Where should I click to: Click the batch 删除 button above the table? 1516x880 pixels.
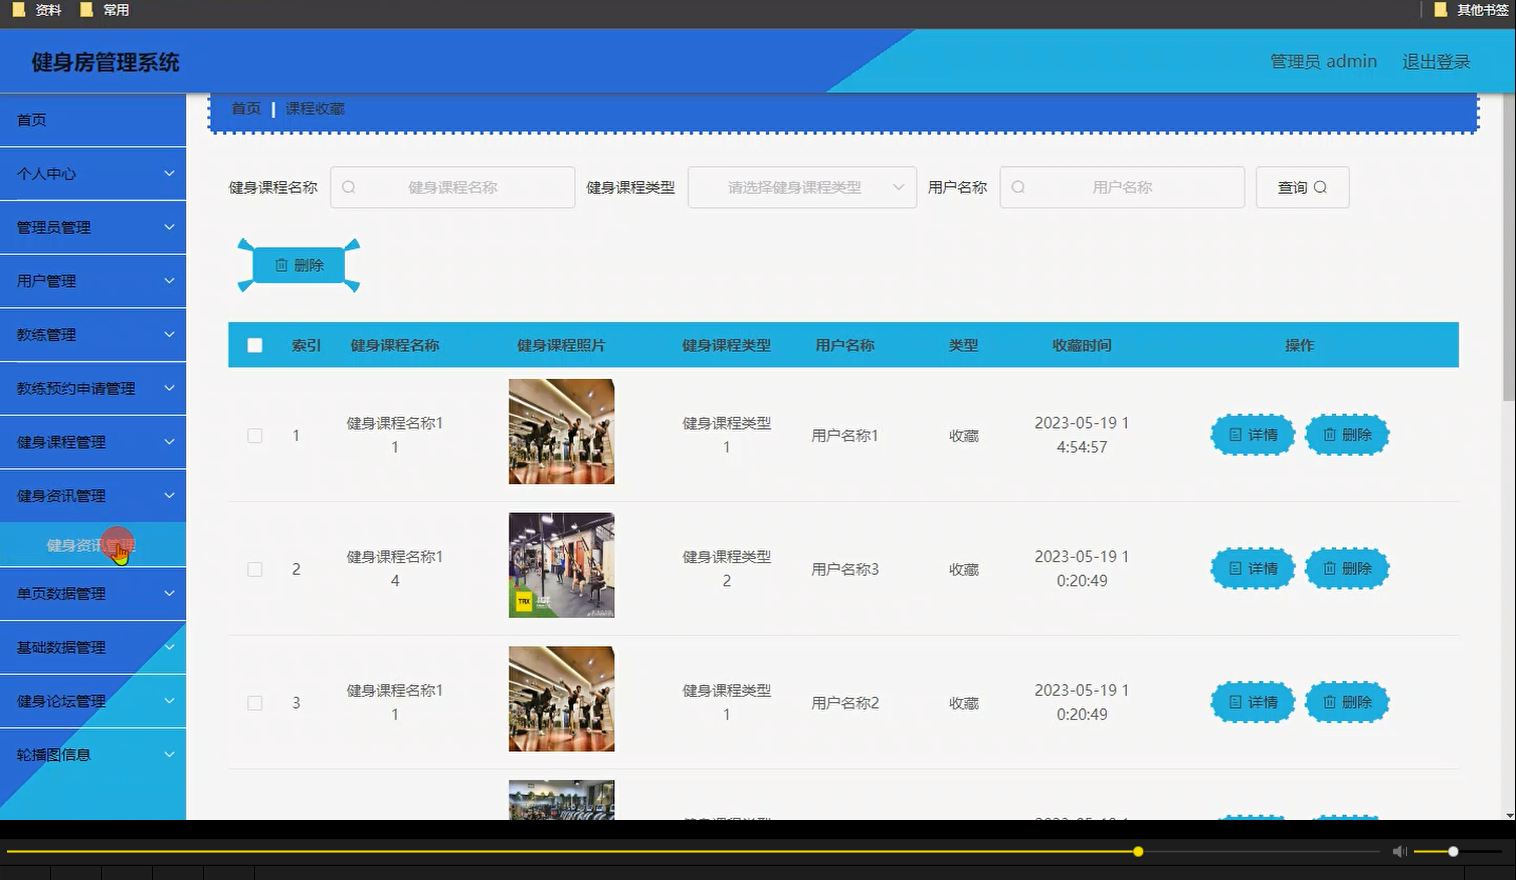pyautogui.click(x=299, y=265)
